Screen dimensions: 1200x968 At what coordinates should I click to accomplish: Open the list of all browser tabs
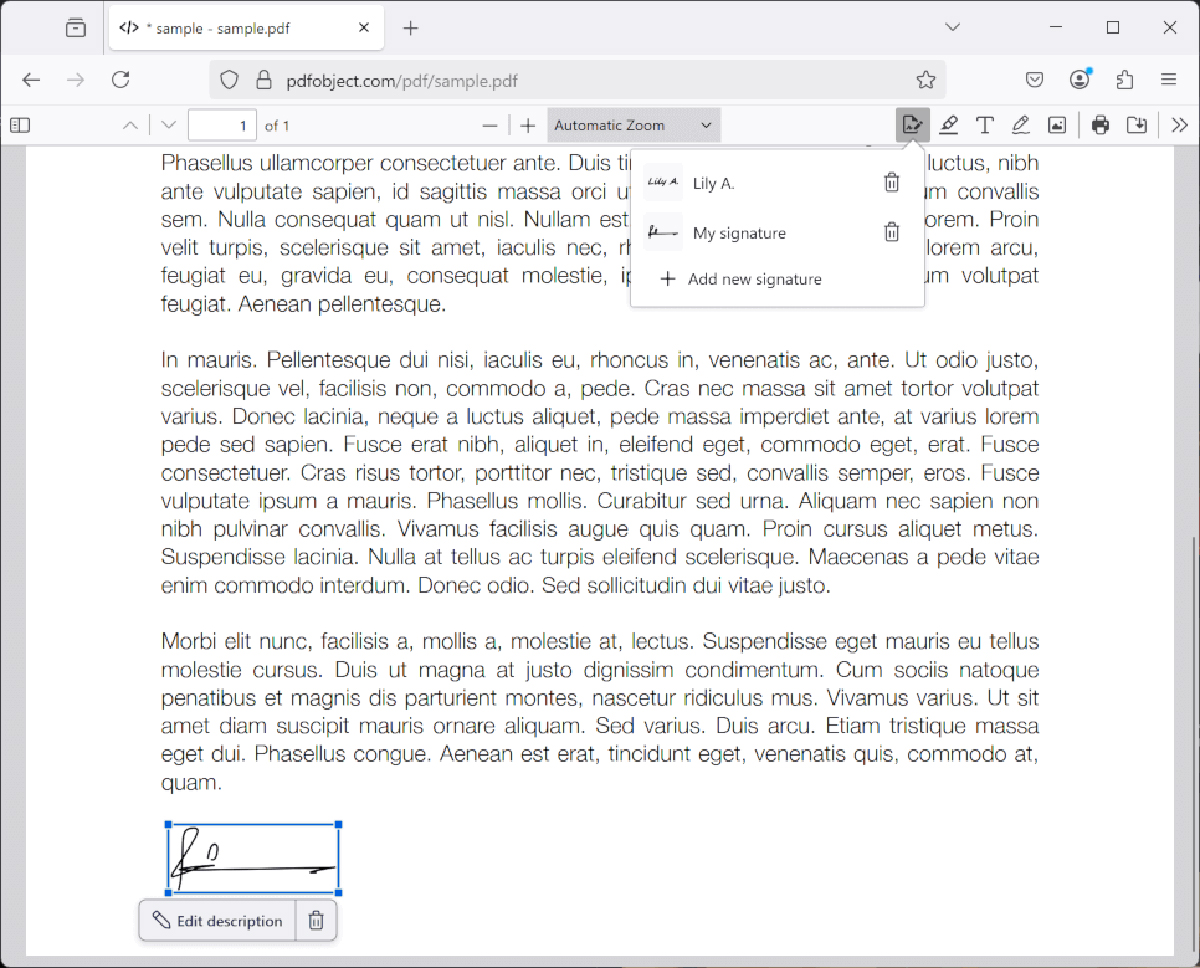coord(952,27)
